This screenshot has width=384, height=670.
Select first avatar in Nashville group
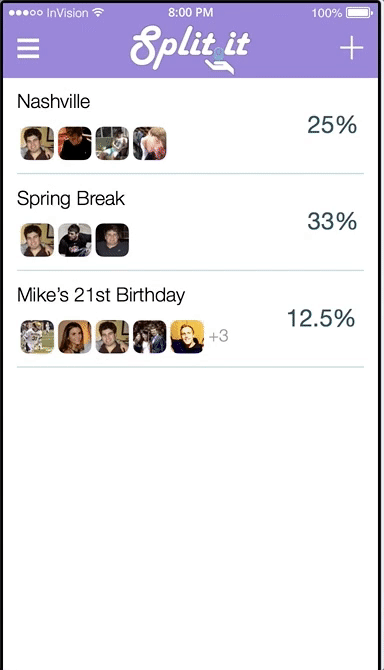(x=37, y=144)
